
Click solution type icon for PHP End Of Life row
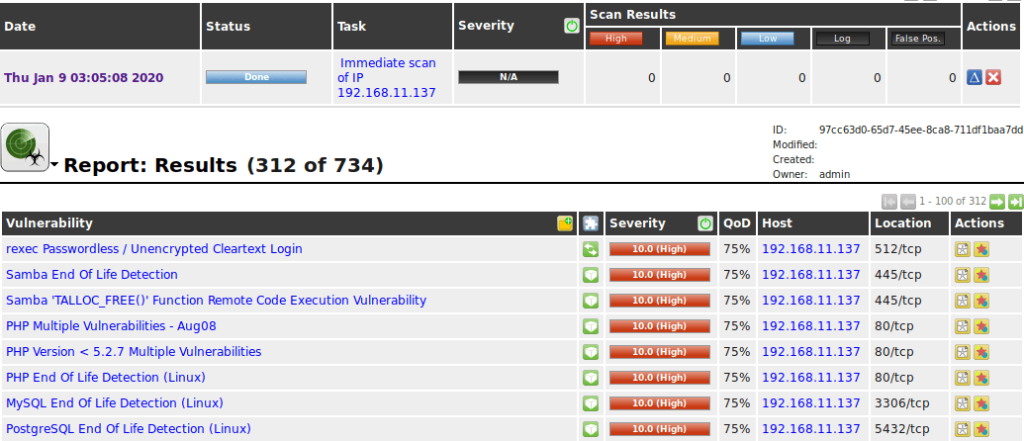(x=591, y=378)
